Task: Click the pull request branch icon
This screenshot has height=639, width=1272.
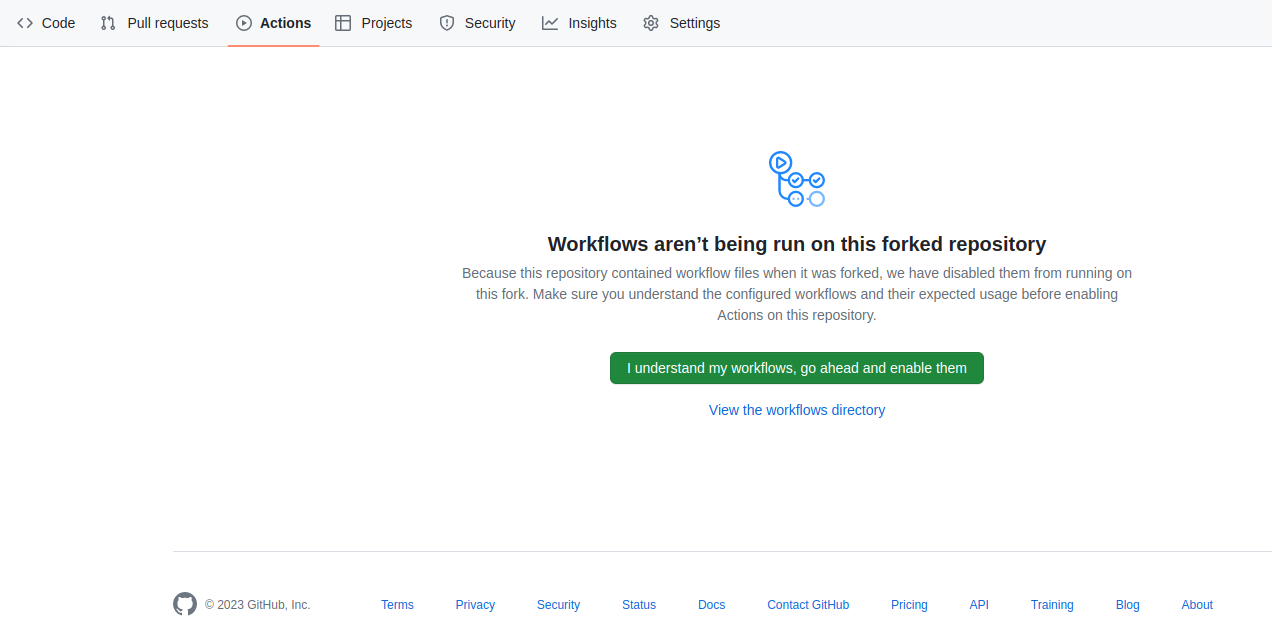Action: click(x=108, y=23)
